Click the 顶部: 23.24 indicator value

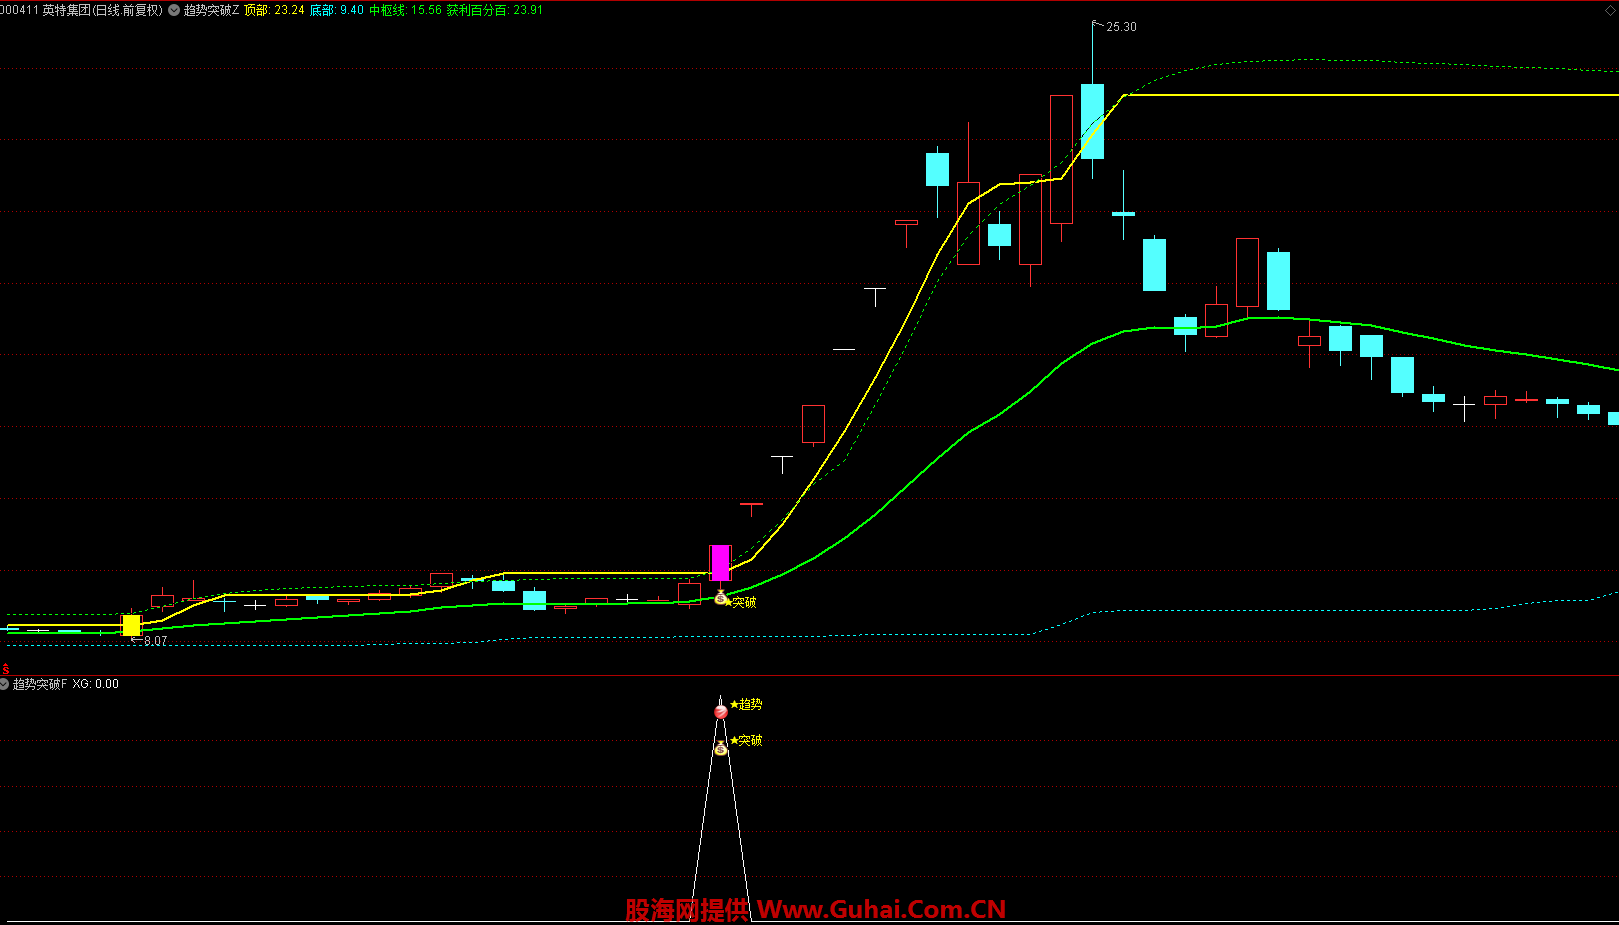(274, 10)
